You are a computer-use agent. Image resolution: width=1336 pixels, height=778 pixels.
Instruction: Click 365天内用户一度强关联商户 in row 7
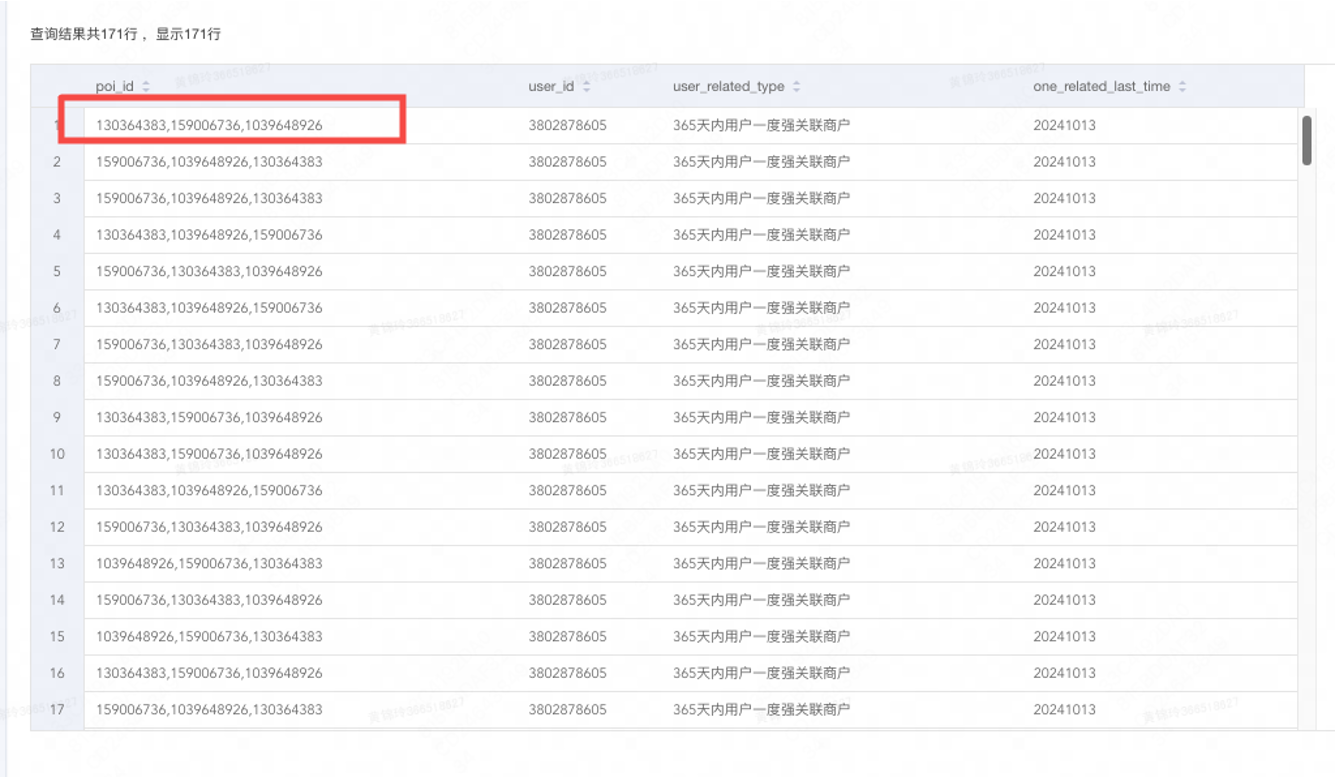click(x=761, y=344)
